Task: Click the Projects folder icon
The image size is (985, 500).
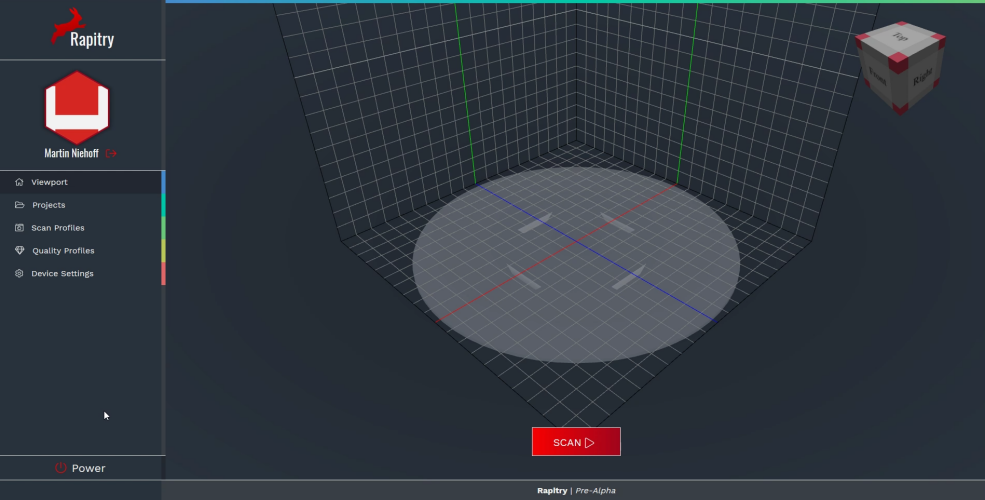Action: (x=19, y=205)
